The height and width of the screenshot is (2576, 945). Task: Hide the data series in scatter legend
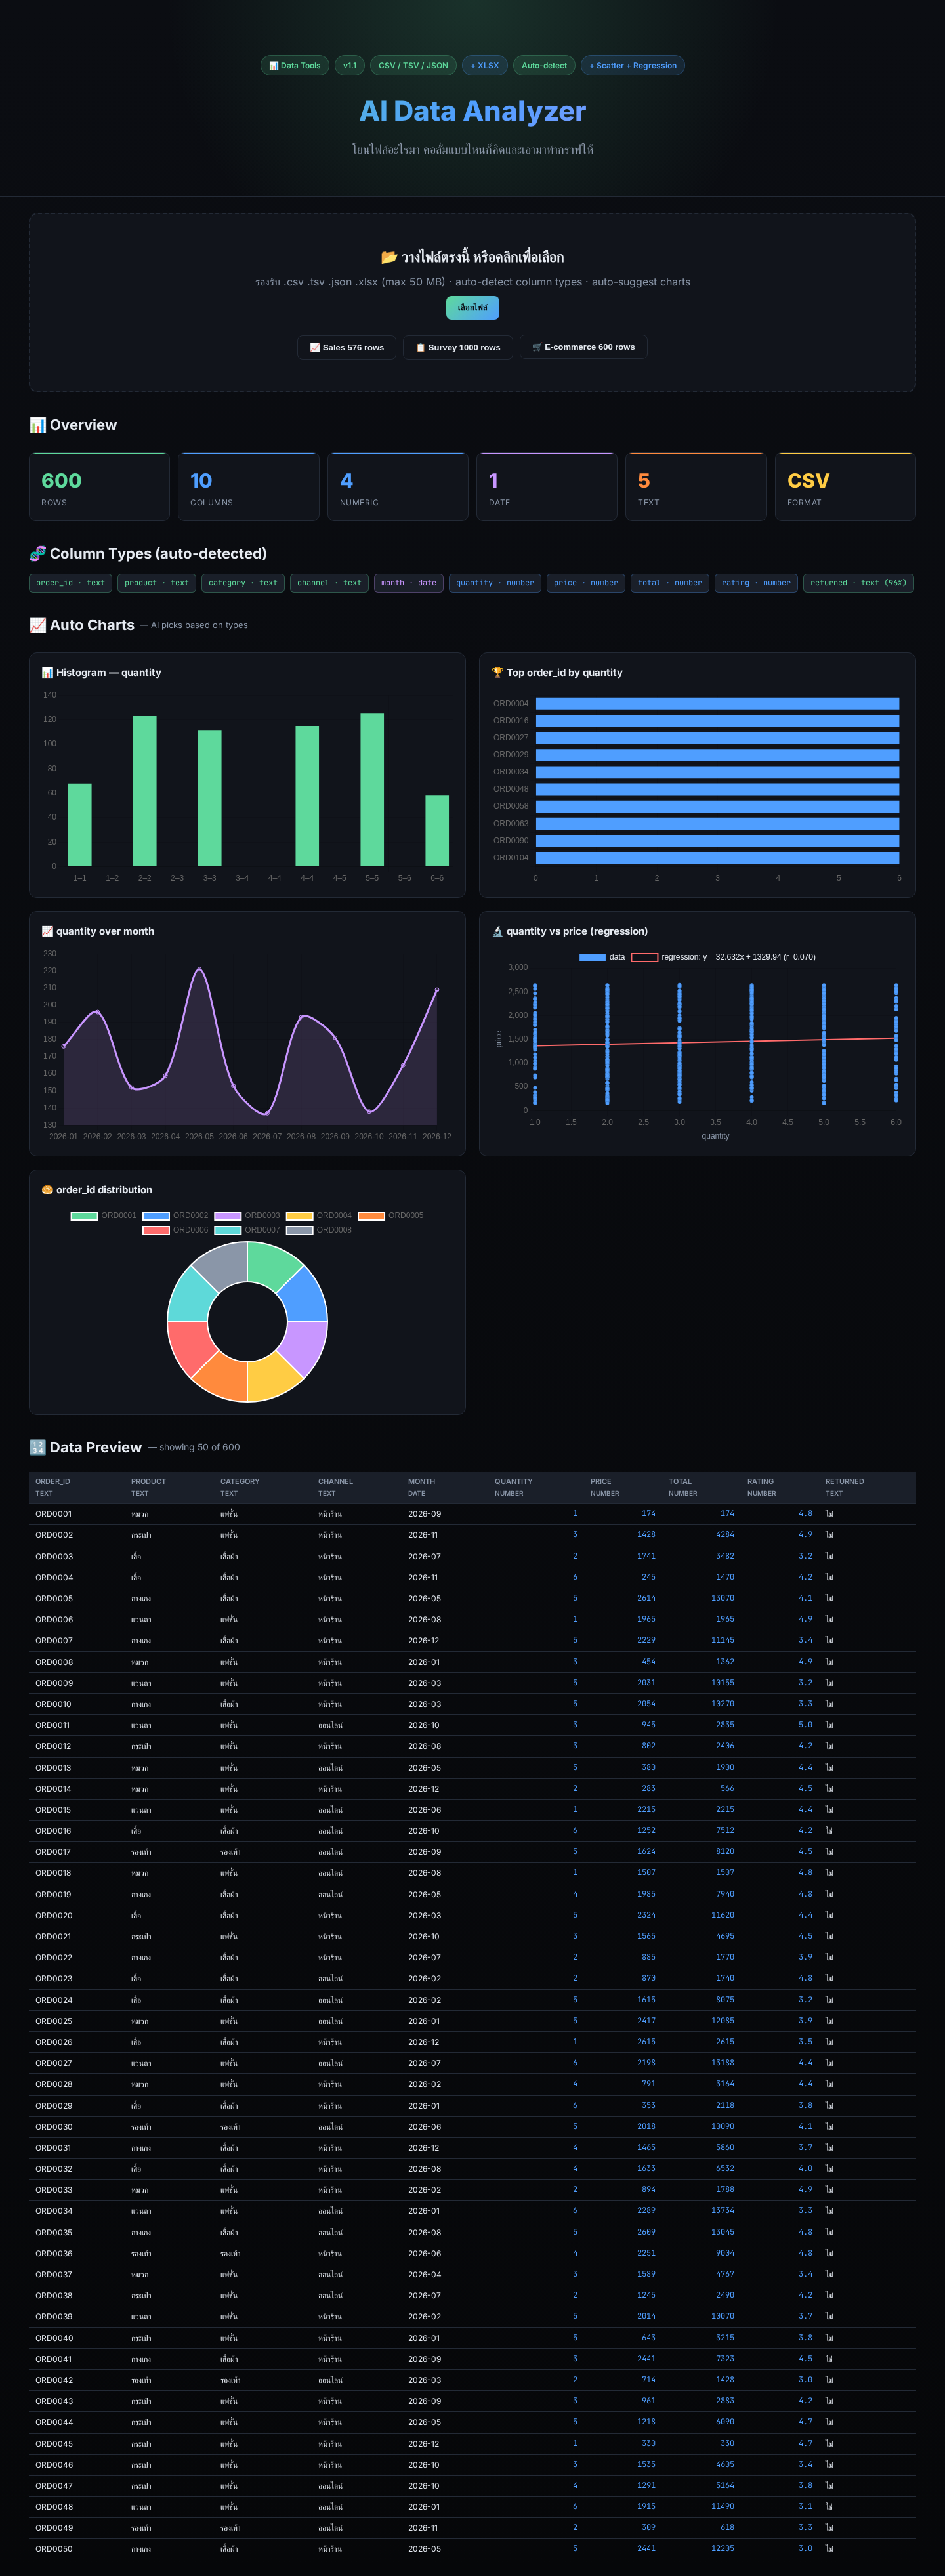602,957
